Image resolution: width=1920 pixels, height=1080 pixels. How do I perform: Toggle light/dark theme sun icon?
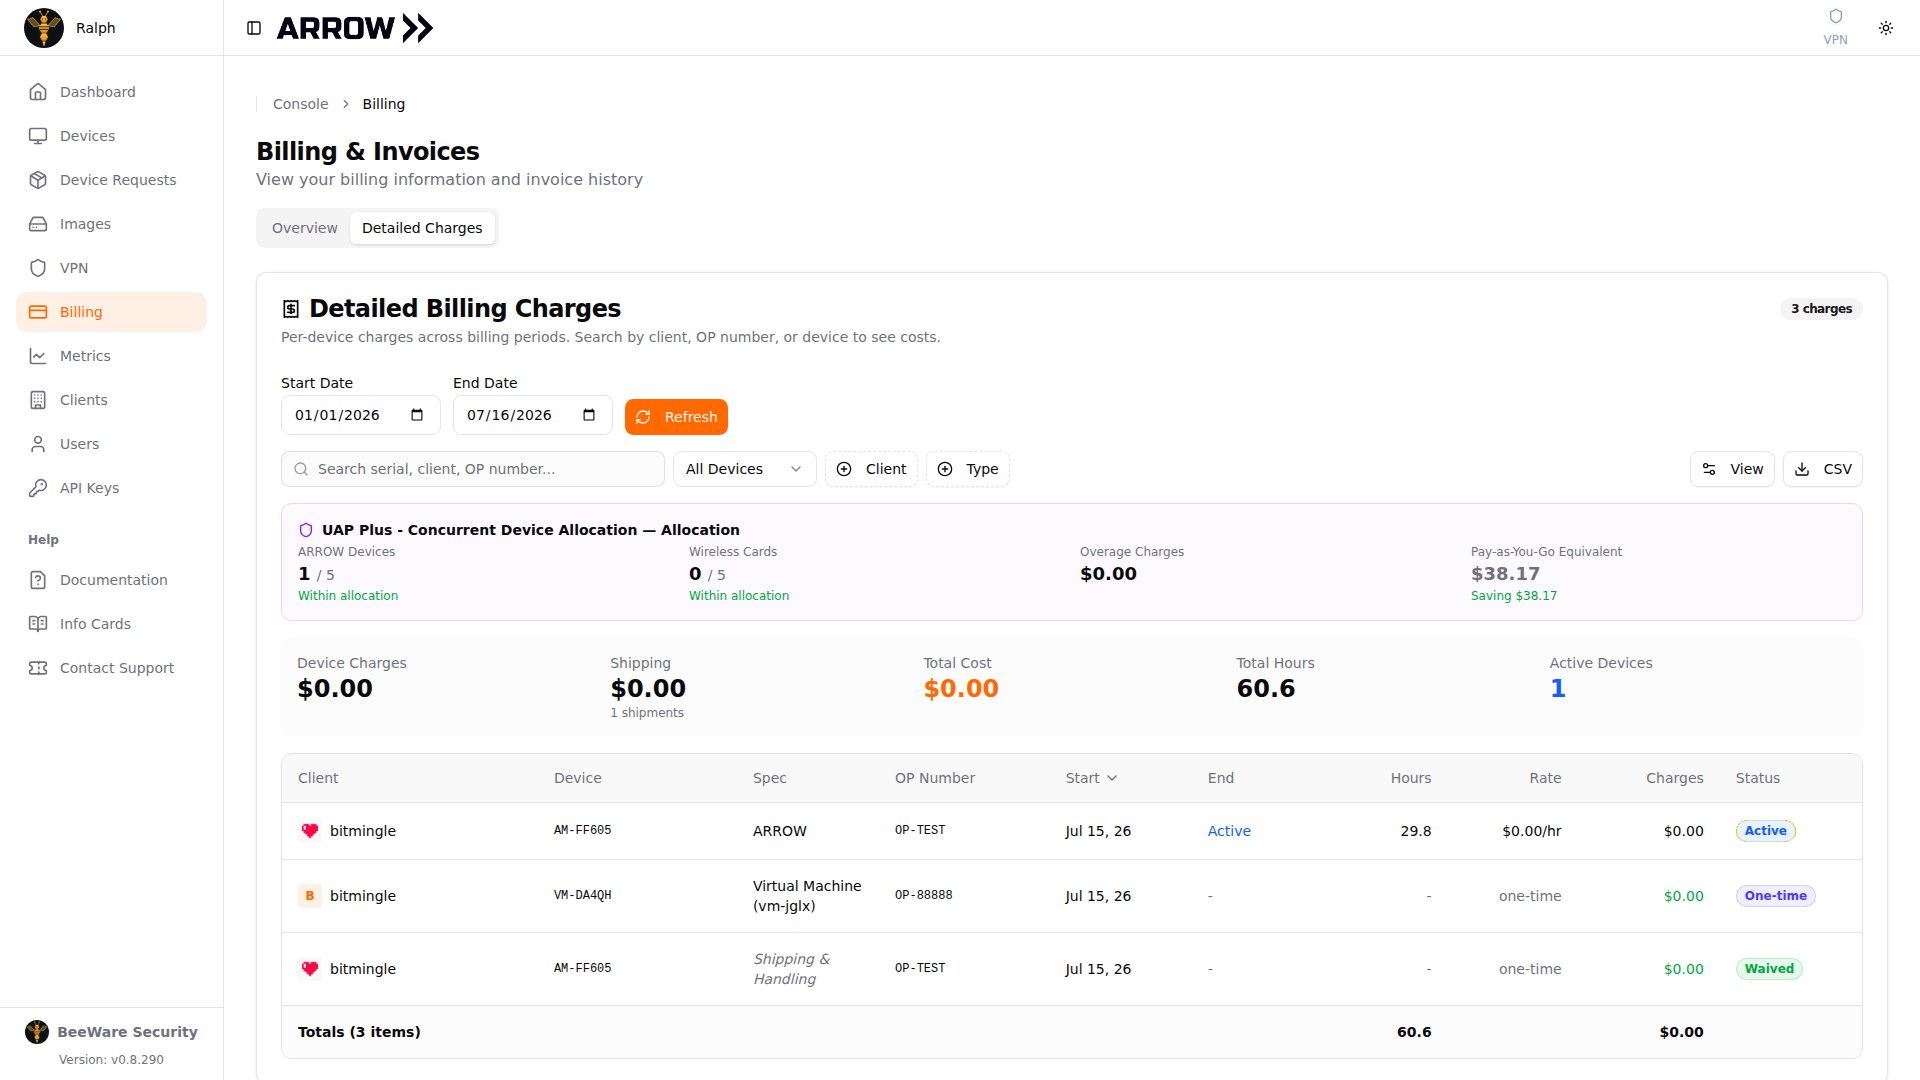point(1886,28)
